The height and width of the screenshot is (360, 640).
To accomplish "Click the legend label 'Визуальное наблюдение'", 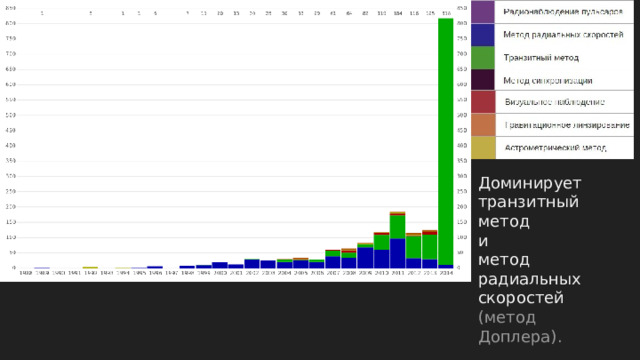I will tap(554, 102).
